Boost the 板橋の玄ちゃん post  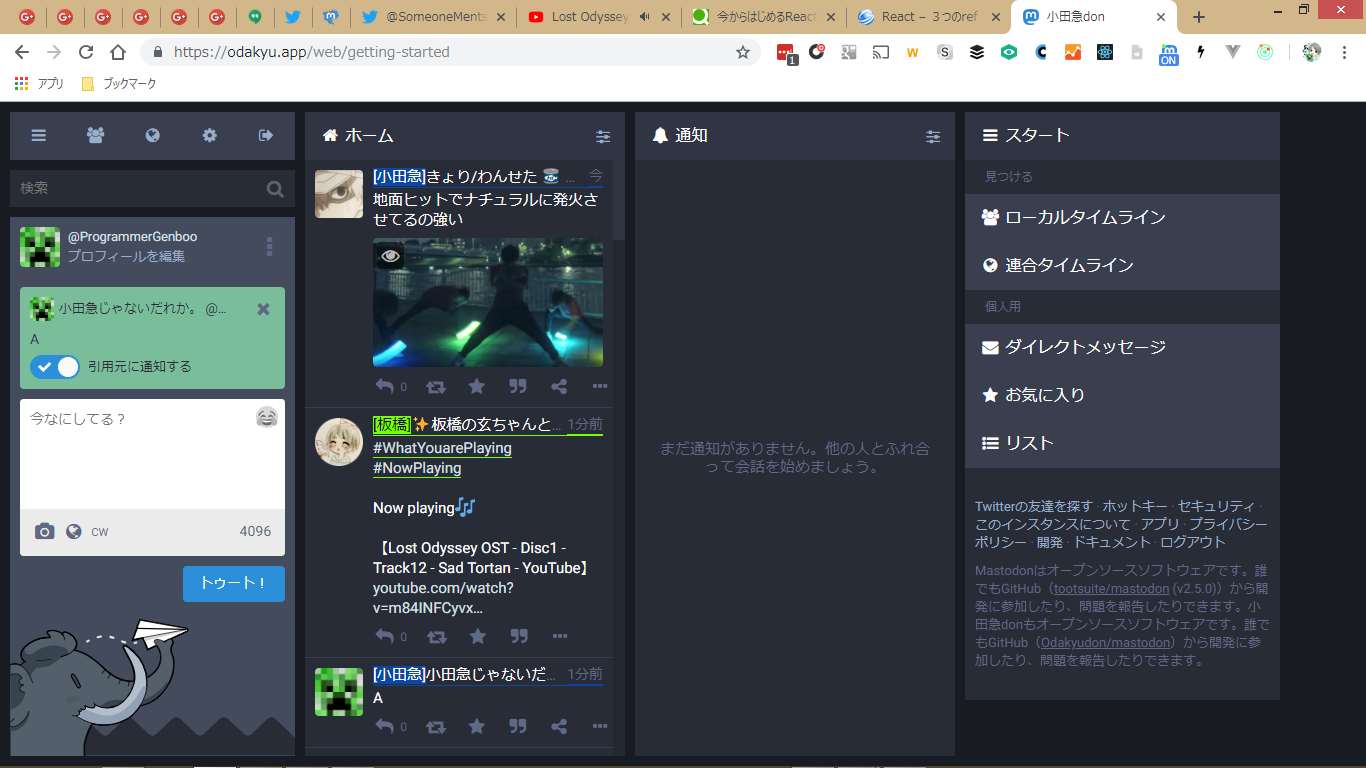coord(437,636)
